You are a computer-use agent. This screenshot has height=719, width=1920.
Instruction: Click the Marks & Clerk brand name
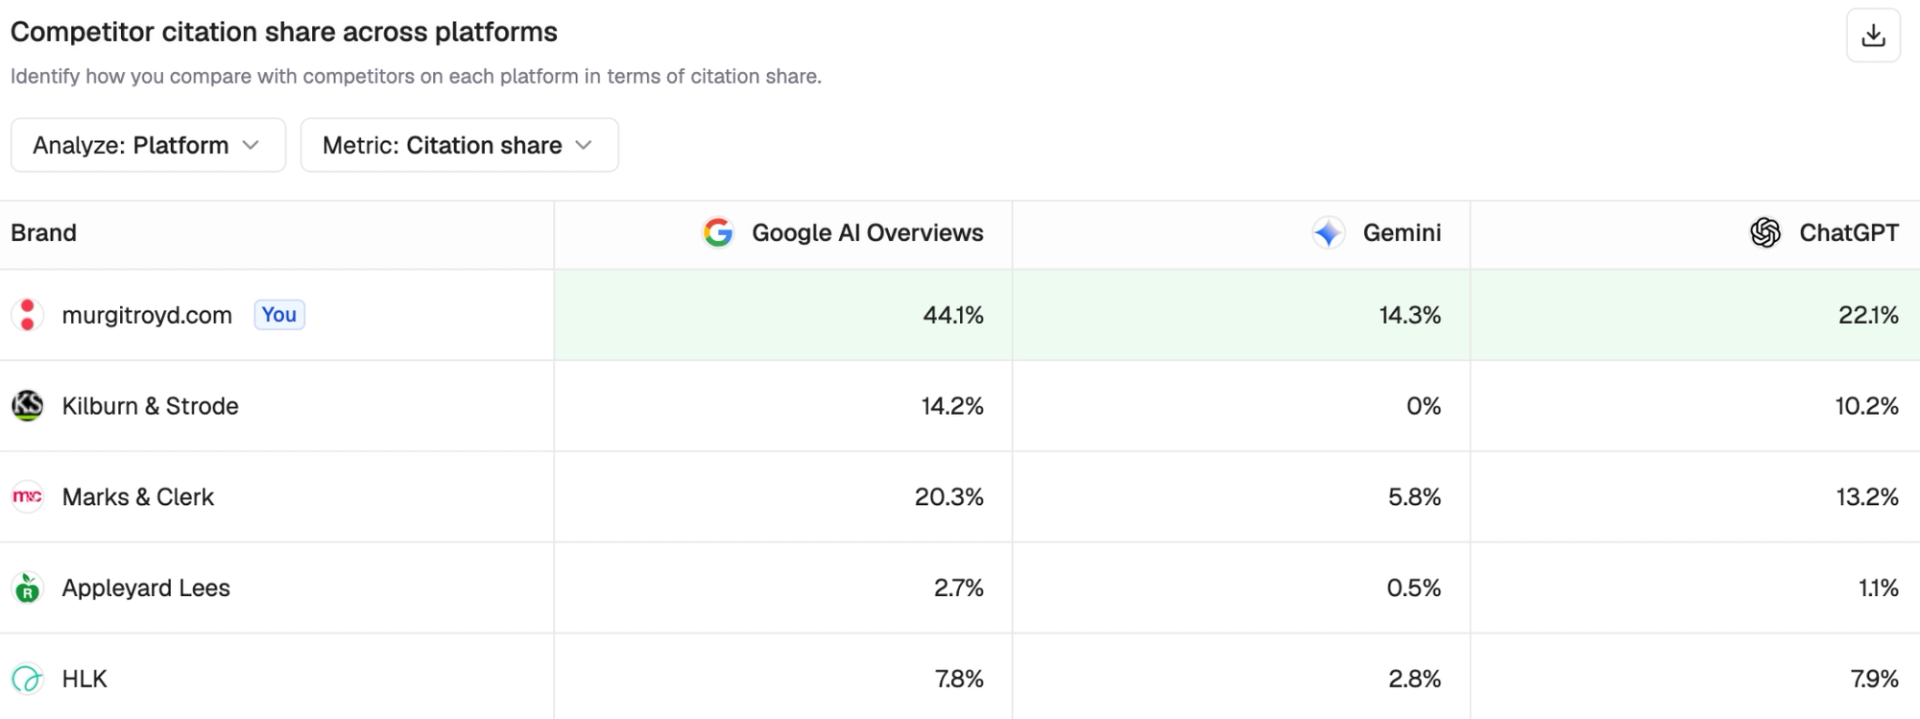(x=138, y=497)
